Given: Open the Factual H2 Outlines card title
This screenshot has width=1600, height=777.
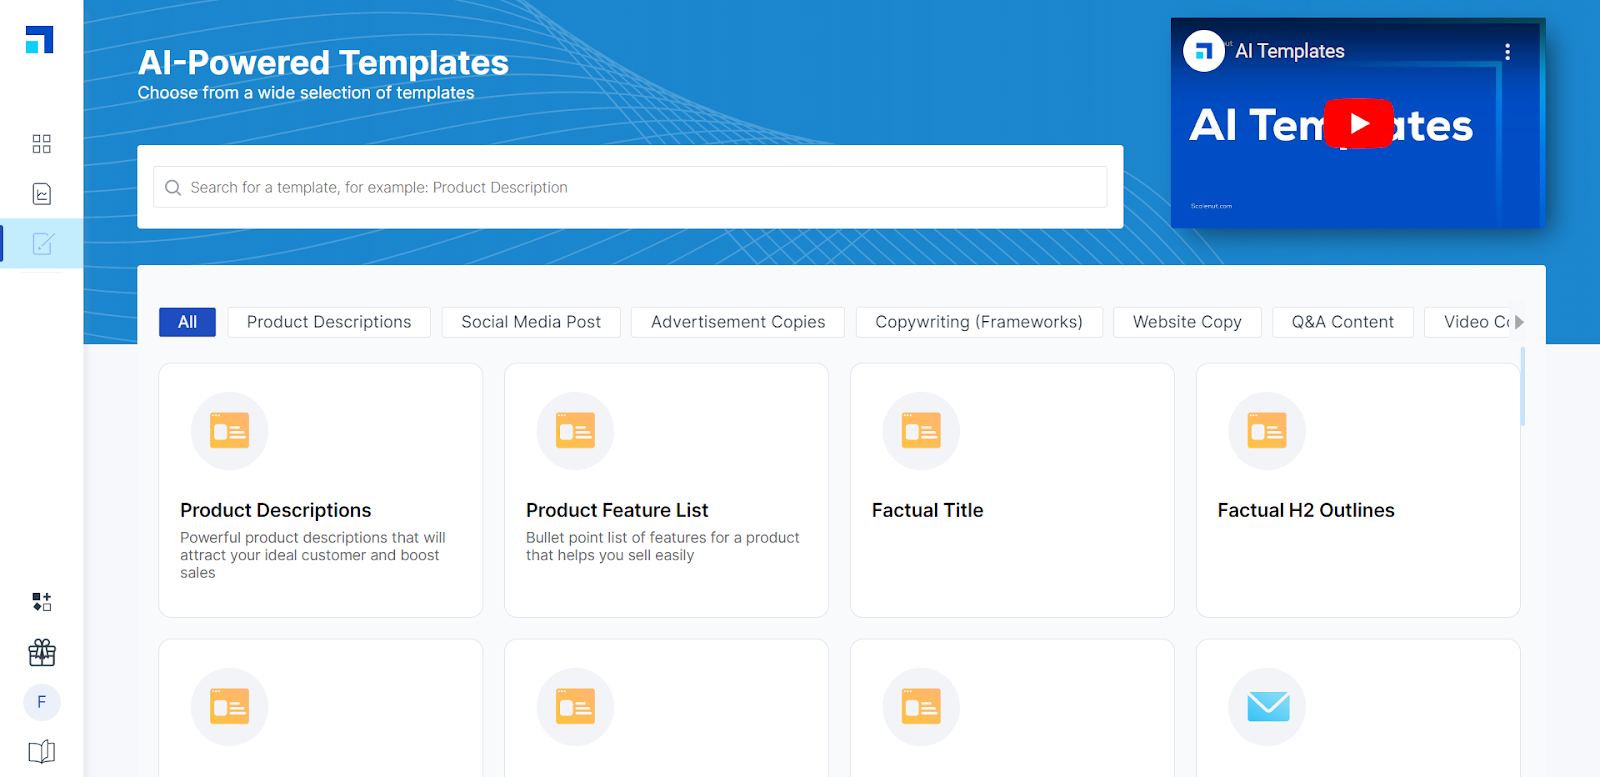Looking at the screenshot, I should pos(1306,510).
